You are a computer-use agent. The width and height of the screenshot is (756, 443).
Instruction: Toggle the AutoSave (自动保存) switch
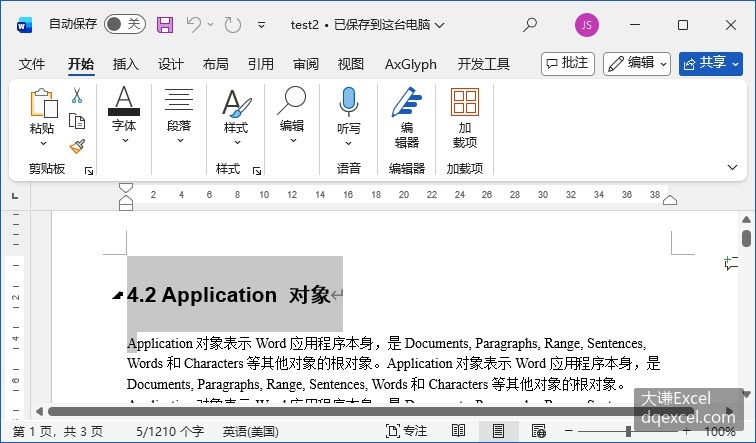point(124,24)
